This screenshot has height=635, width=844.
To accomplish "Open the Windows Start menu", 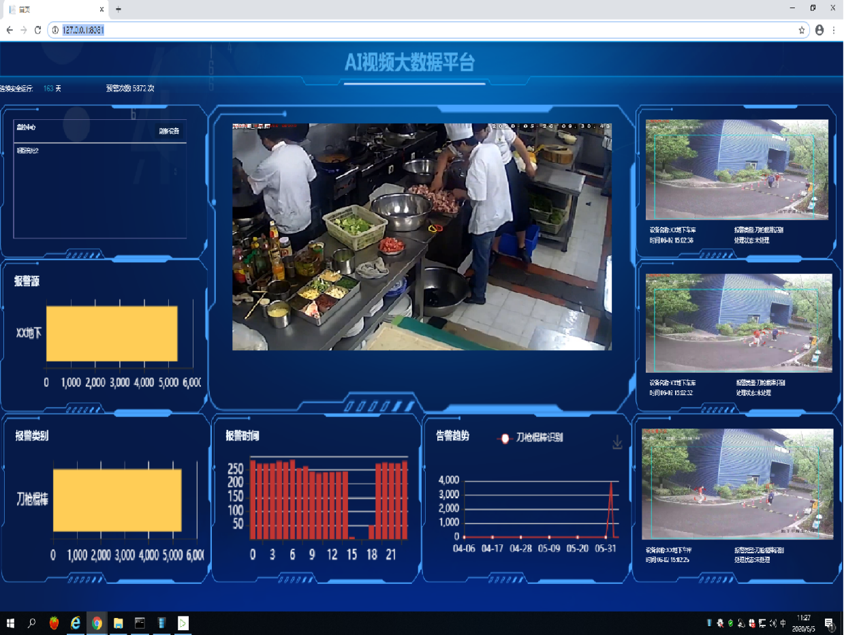I will (x=10, y=623).
